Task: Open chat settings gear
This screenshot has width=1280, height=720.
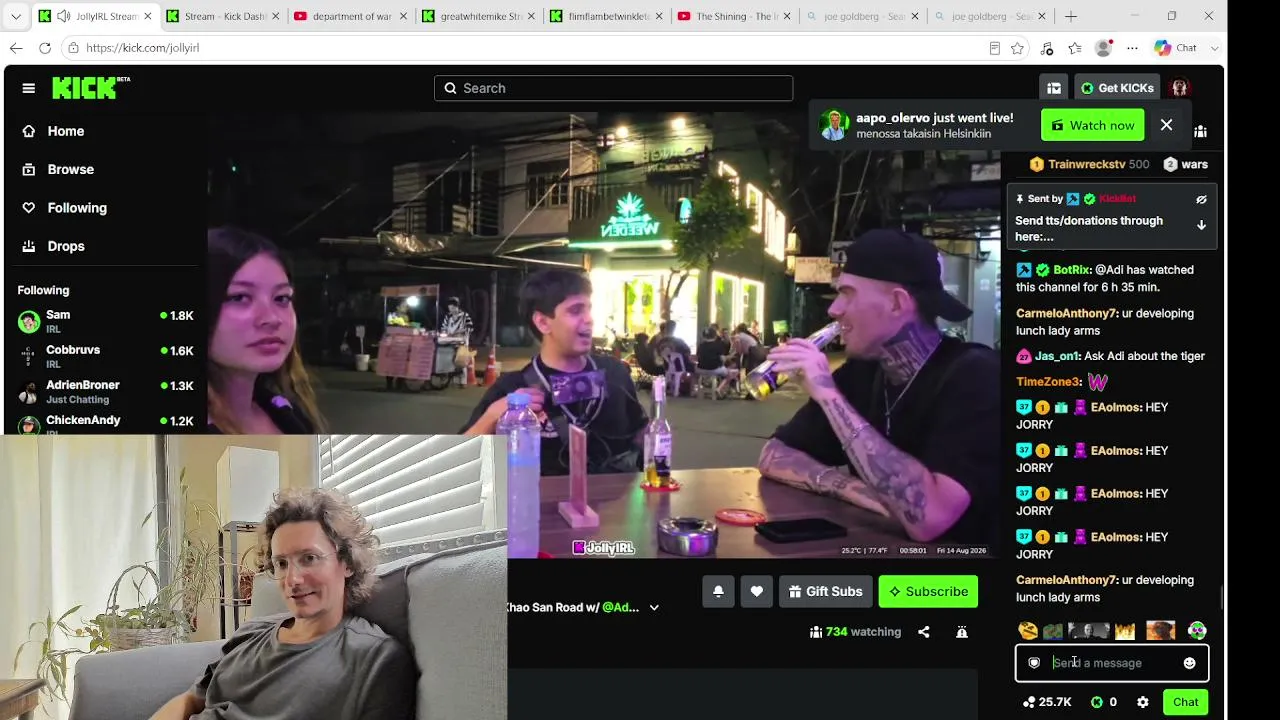Action: tap(1143, 702)
